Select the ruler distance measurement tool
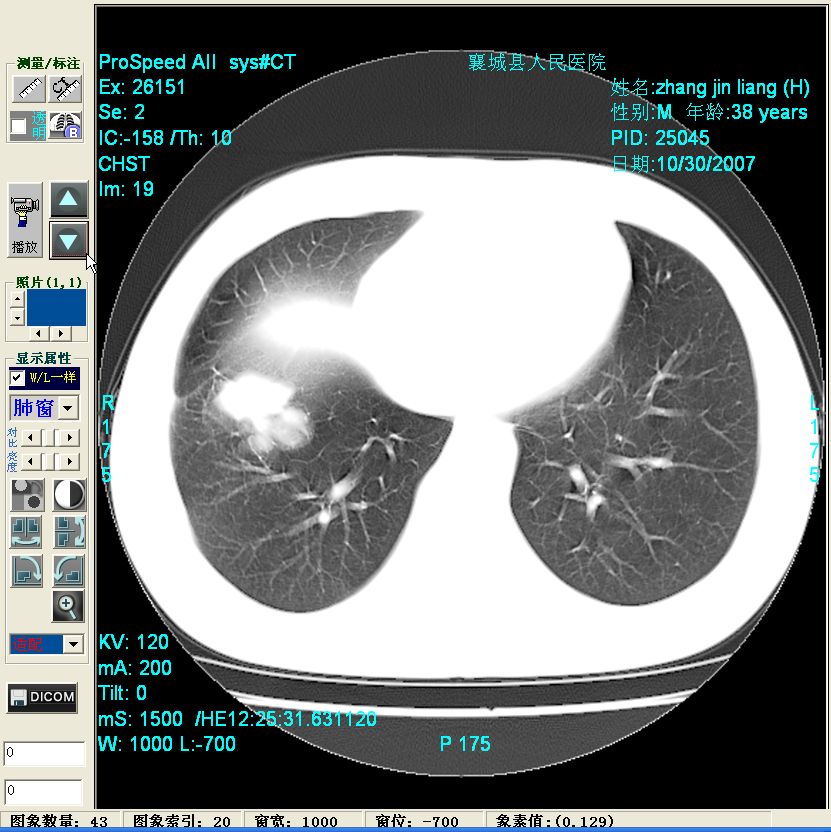 28,88
